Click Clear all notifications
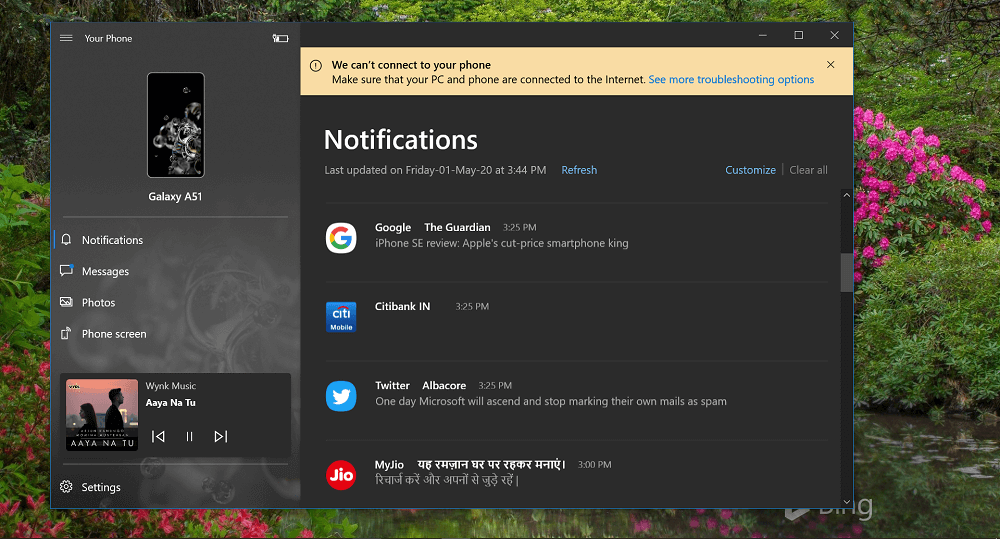This screenshot has width=1000, height=539. click(x=808, y=170)
